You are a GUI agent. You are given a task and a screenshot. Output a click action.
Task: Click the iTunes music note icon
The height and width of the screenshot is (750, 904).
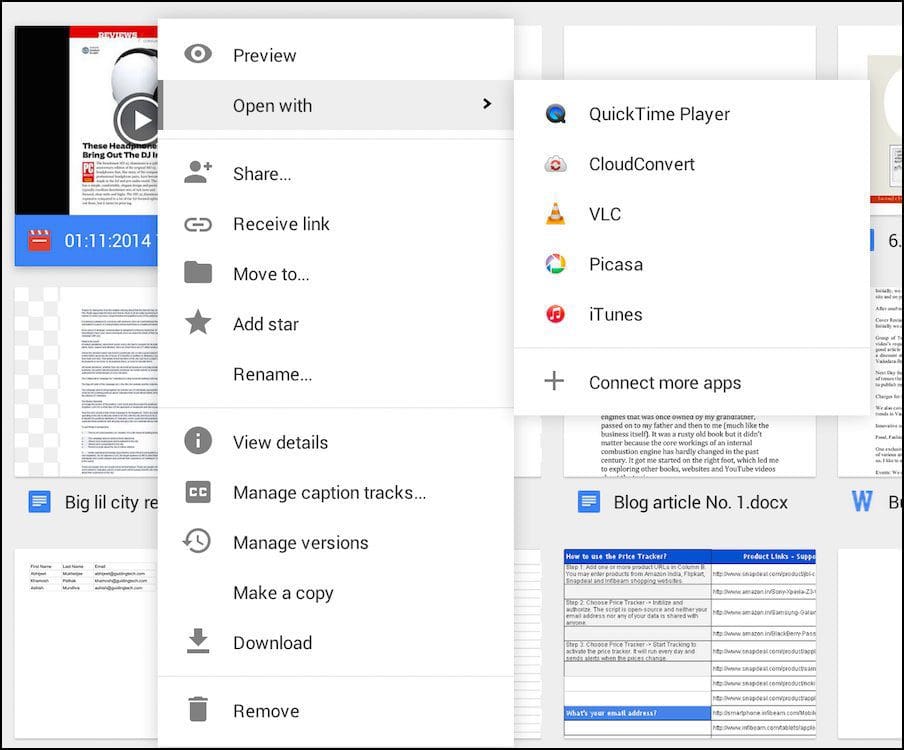click(x=555, y=314)
